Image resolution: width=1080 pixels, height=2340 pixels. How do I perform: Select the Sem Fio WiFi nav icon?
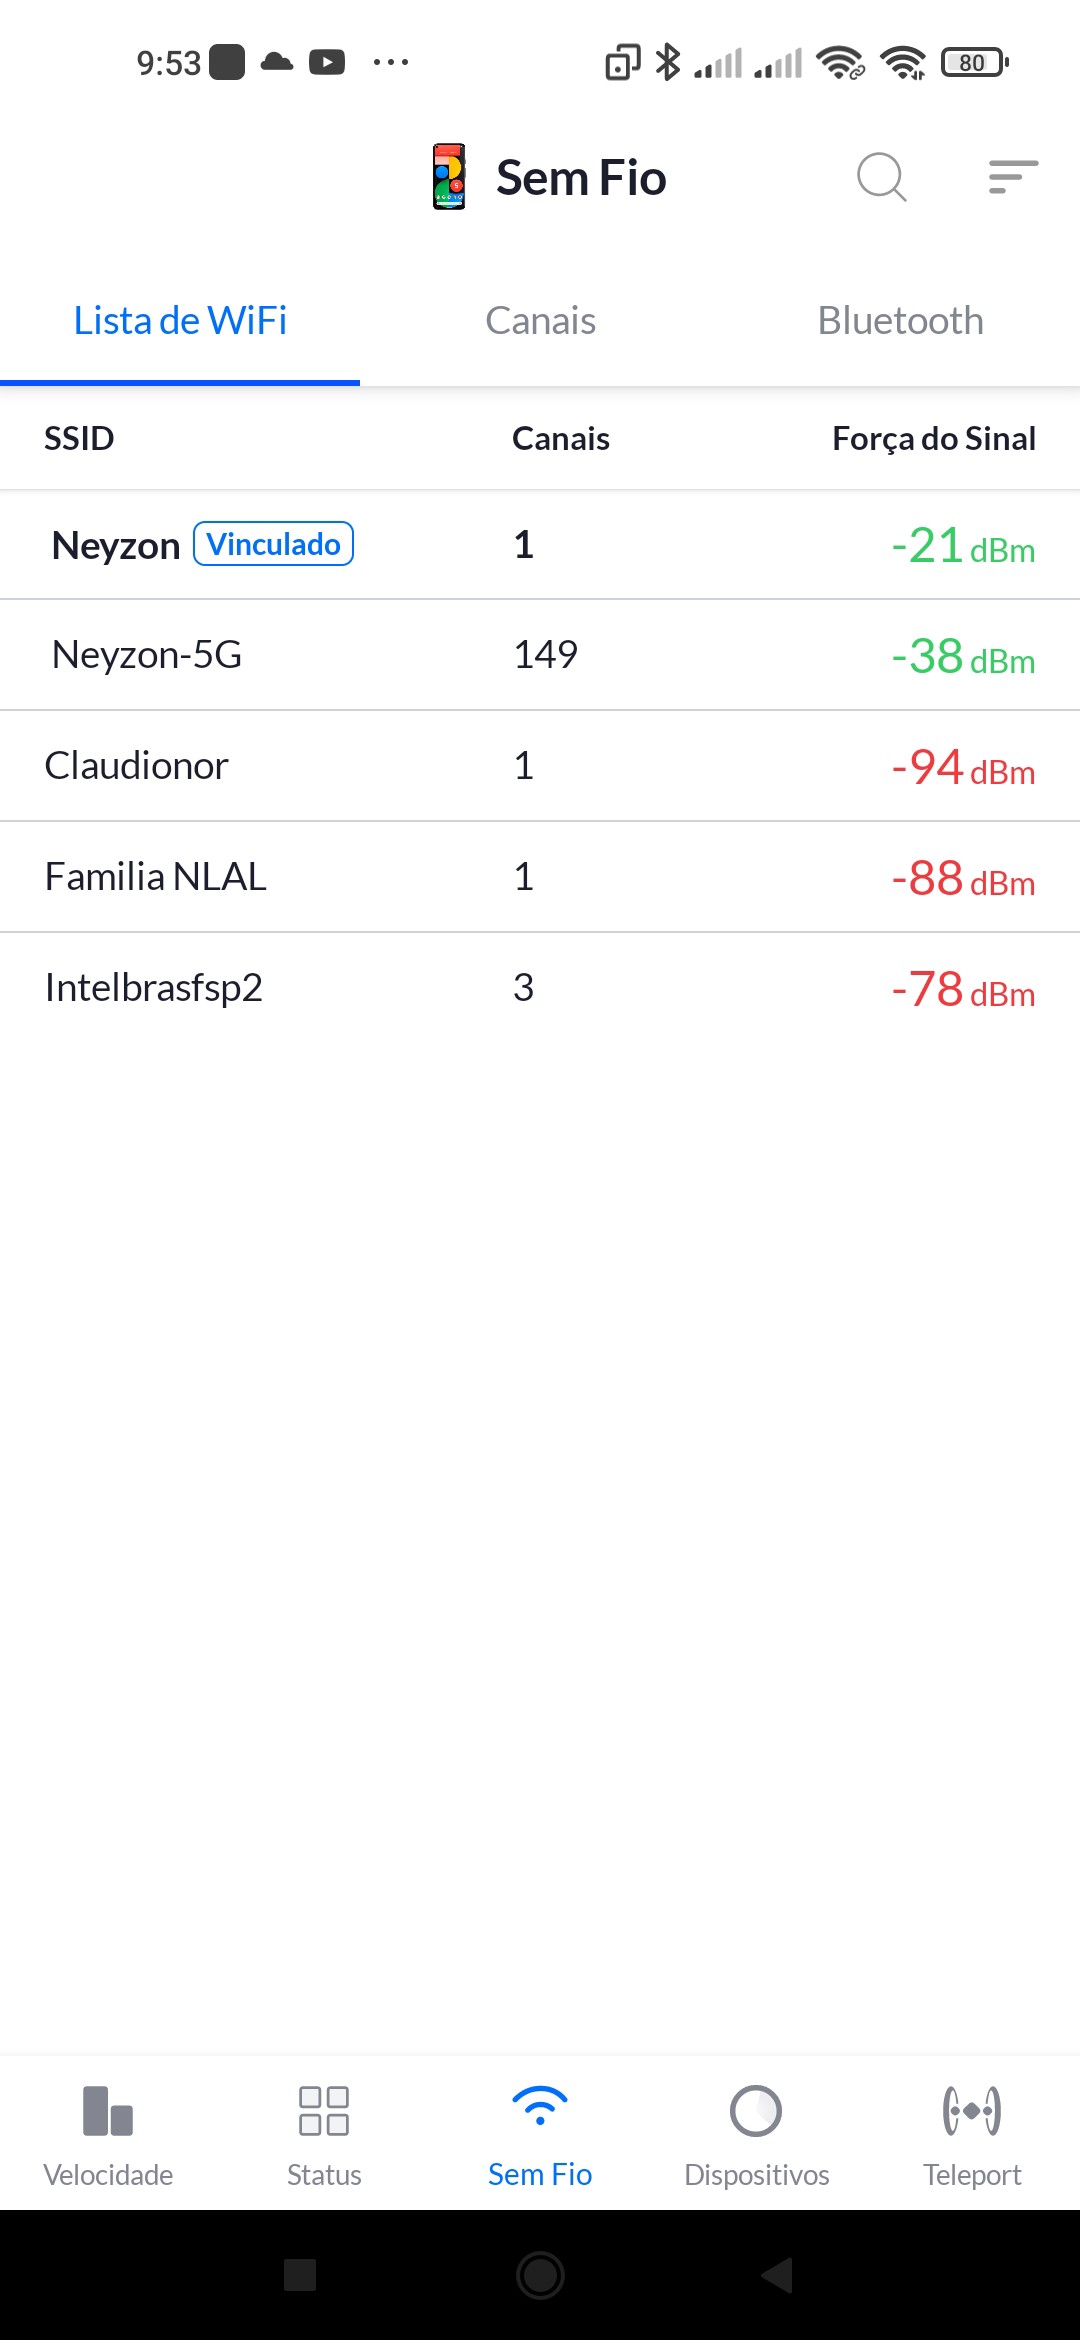click(540, 2107)
